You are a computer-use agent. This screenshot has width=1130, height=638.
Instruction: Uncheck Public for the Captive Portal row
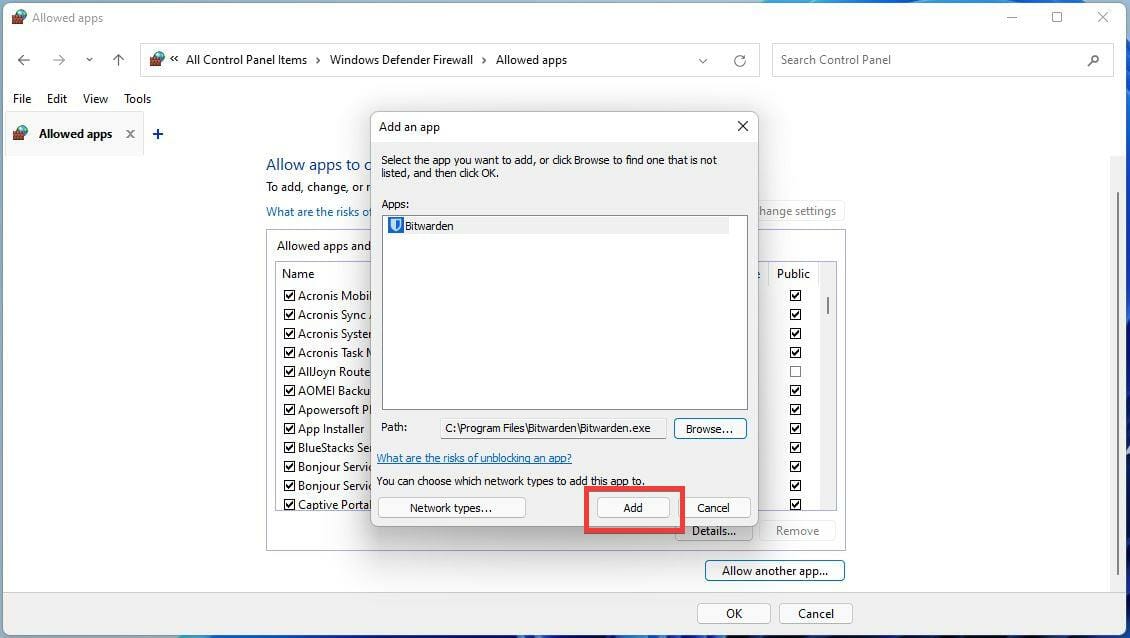[x=796, y=505]
